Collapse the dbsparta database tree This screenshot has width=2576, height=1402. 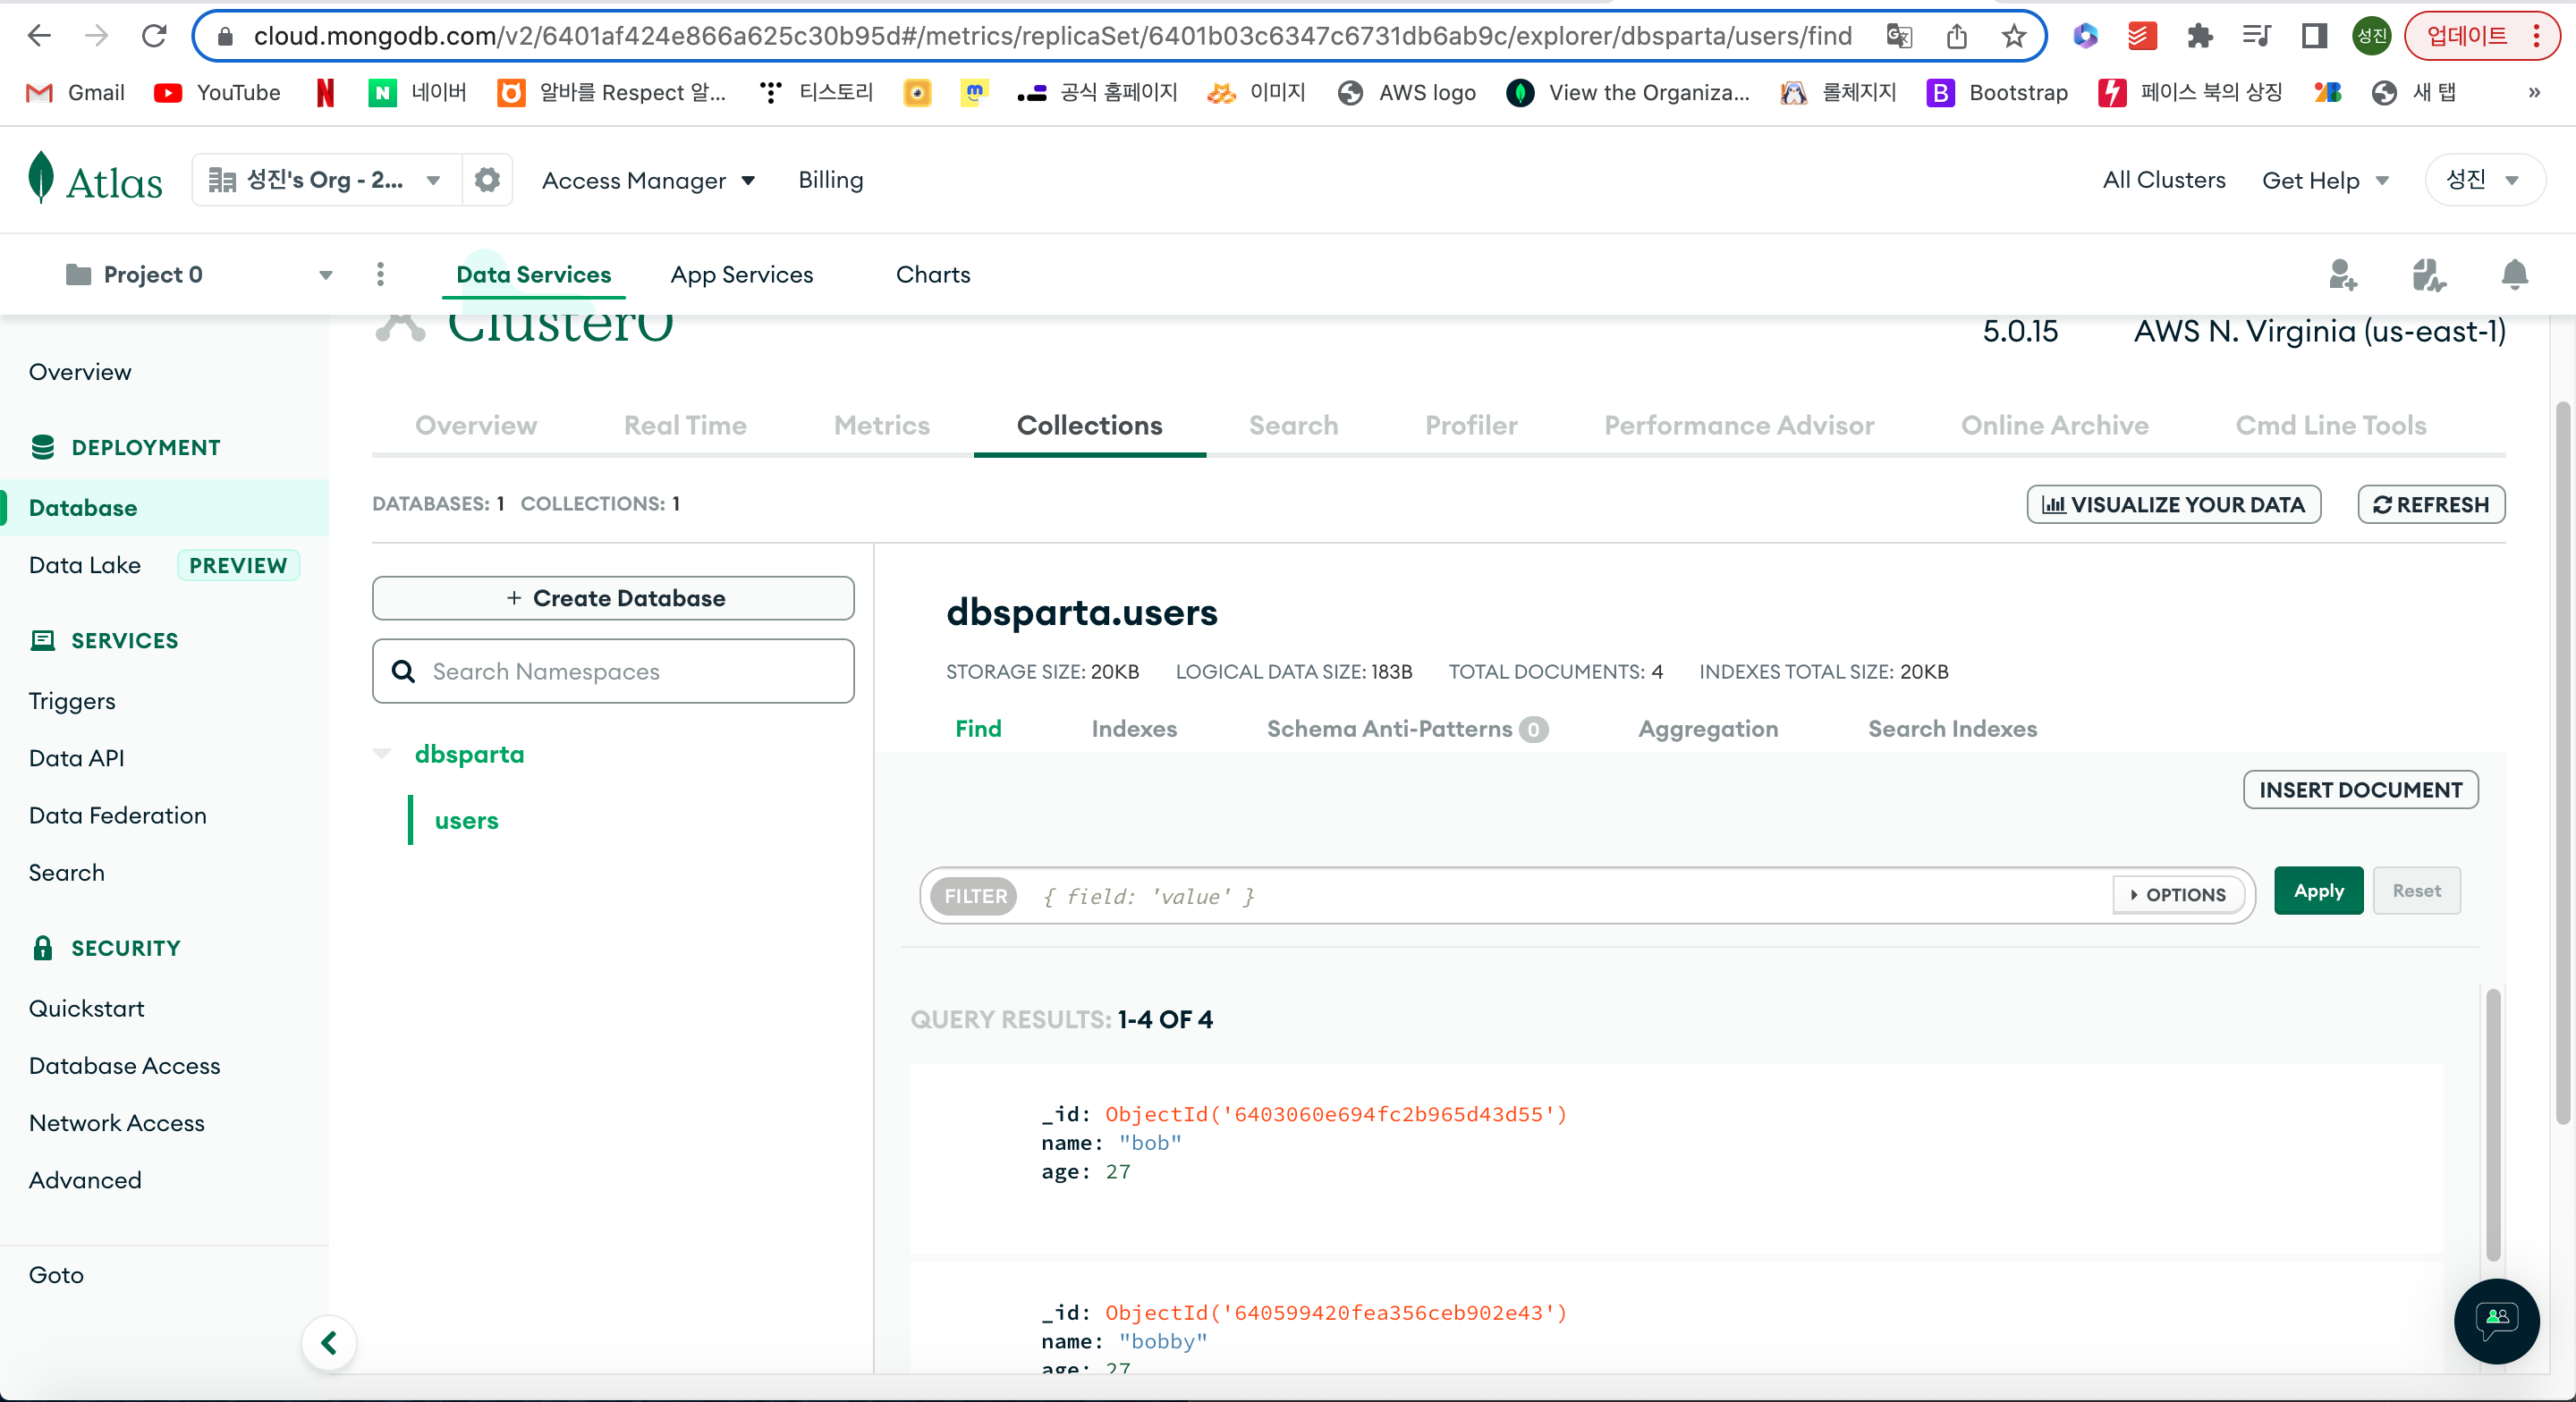pyautogui.click(x=382, y=753)
